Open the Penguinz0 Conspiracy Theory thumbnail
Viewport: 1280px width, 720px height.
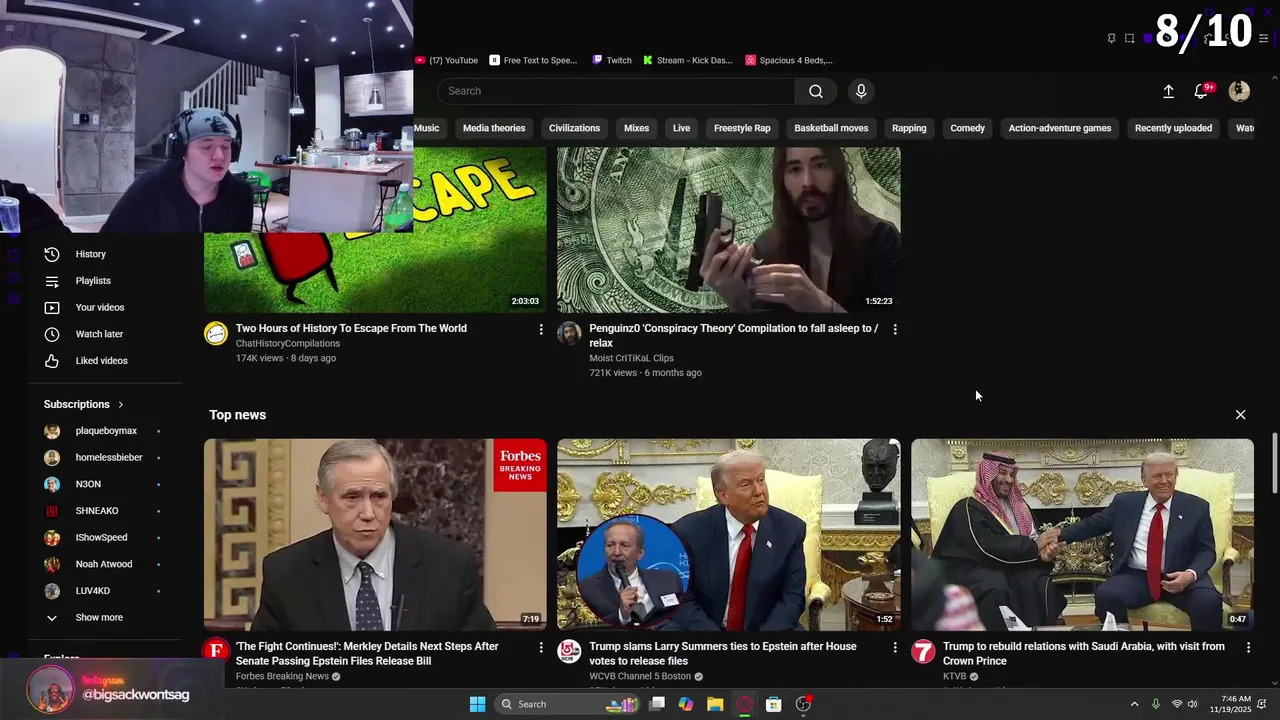tap(728, 230)
